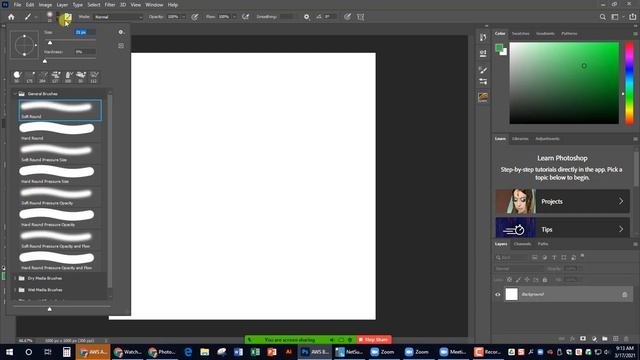Hide the Background layer with eye icon

tap(498, 294)
